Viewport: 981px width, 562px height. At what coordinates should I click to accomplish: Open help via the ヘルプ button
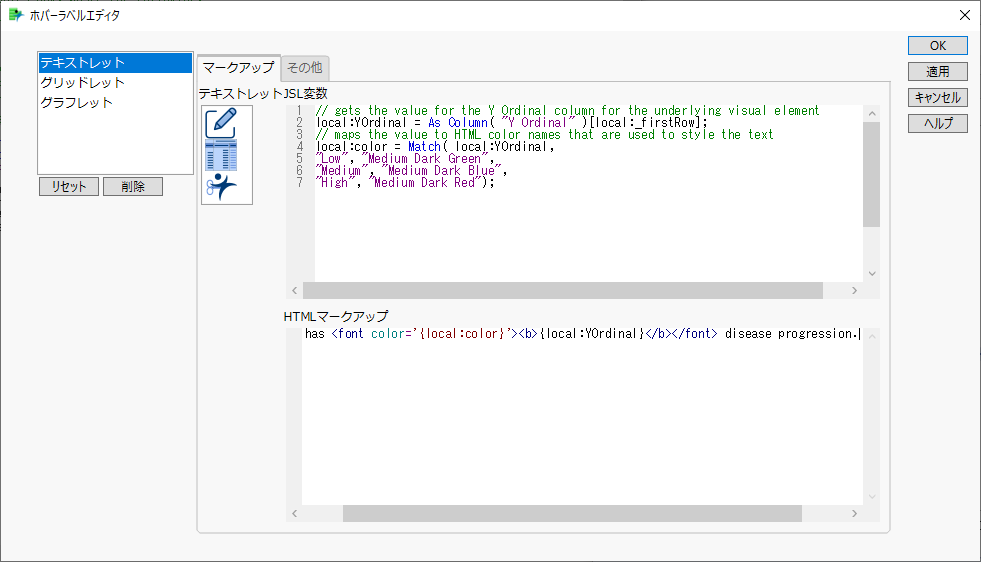(x=937, y=124)
